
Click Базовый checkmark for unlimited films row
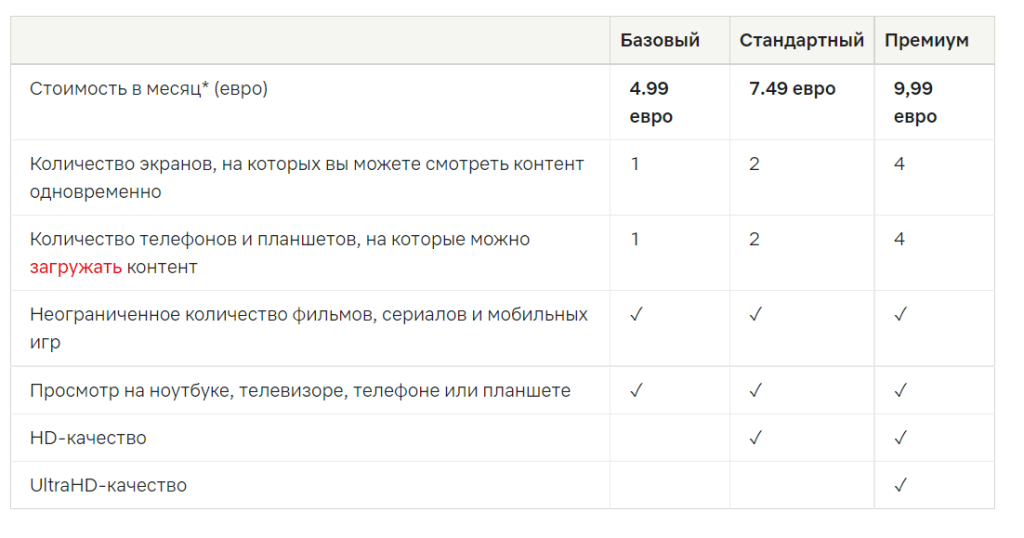(x=635, y=315)
